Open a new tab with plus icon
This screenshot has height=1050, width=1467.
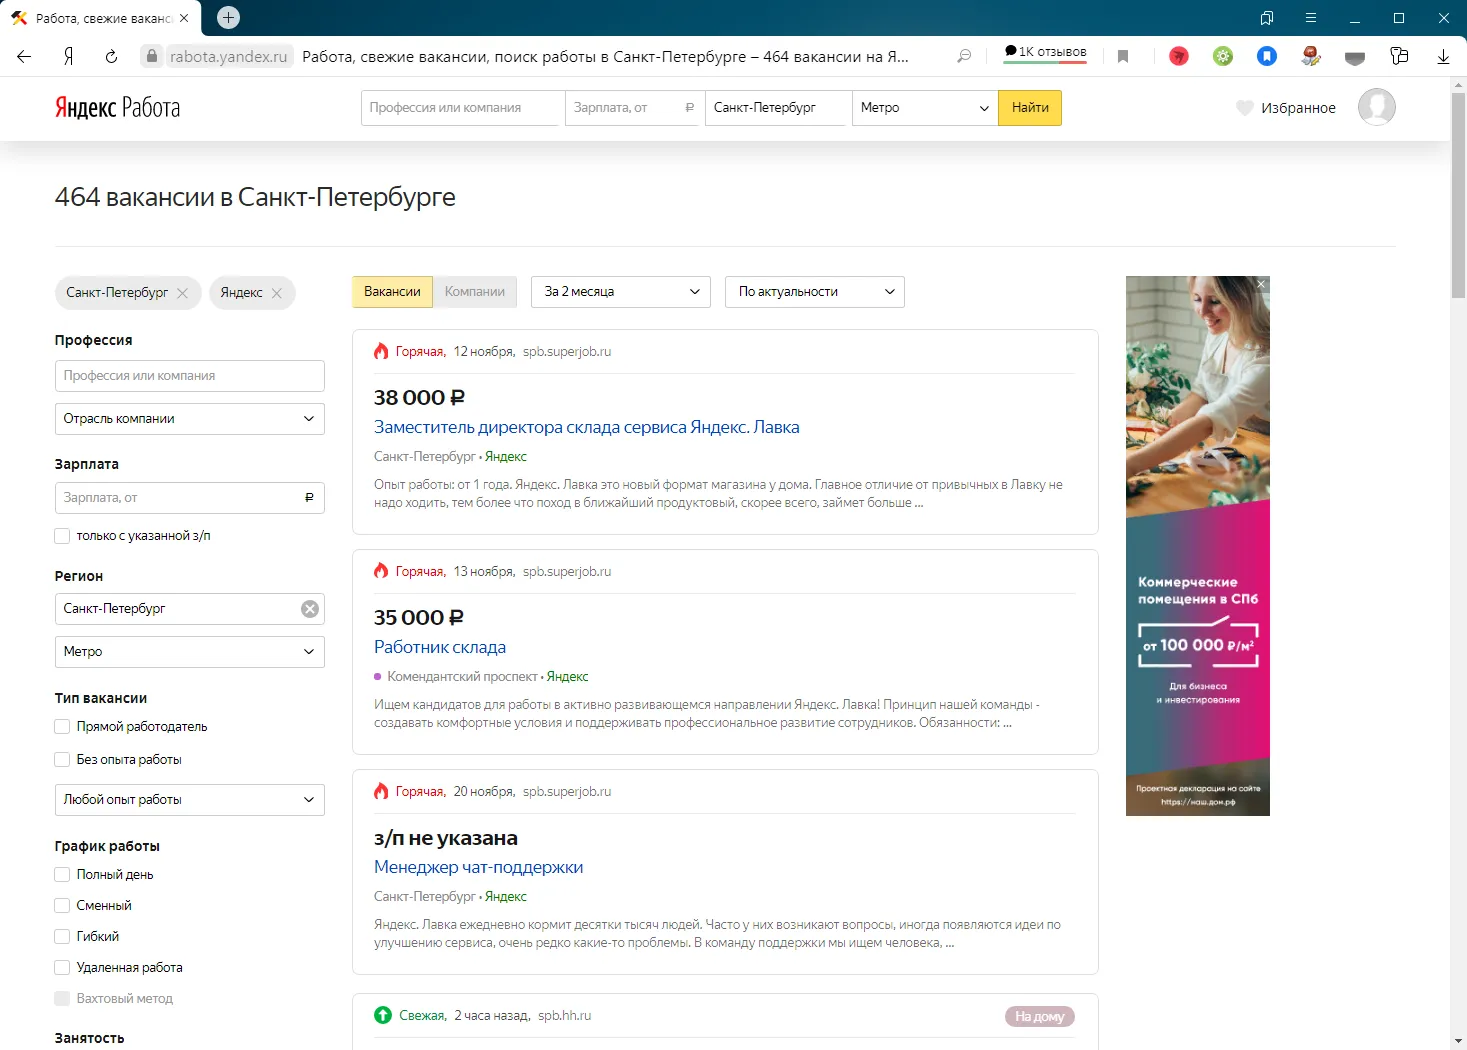coord(228,18)
